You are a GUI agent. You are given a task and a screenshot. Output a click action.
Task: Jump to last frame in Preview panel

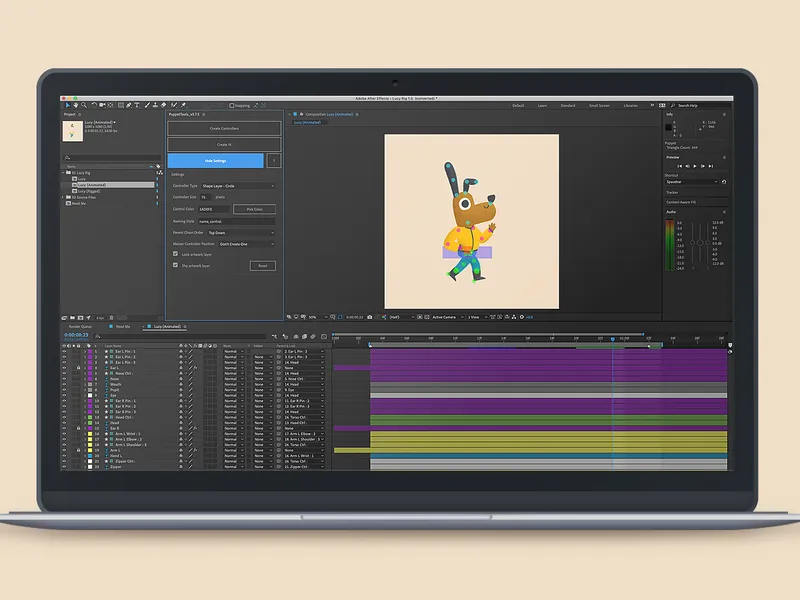[x=711, y=166]
